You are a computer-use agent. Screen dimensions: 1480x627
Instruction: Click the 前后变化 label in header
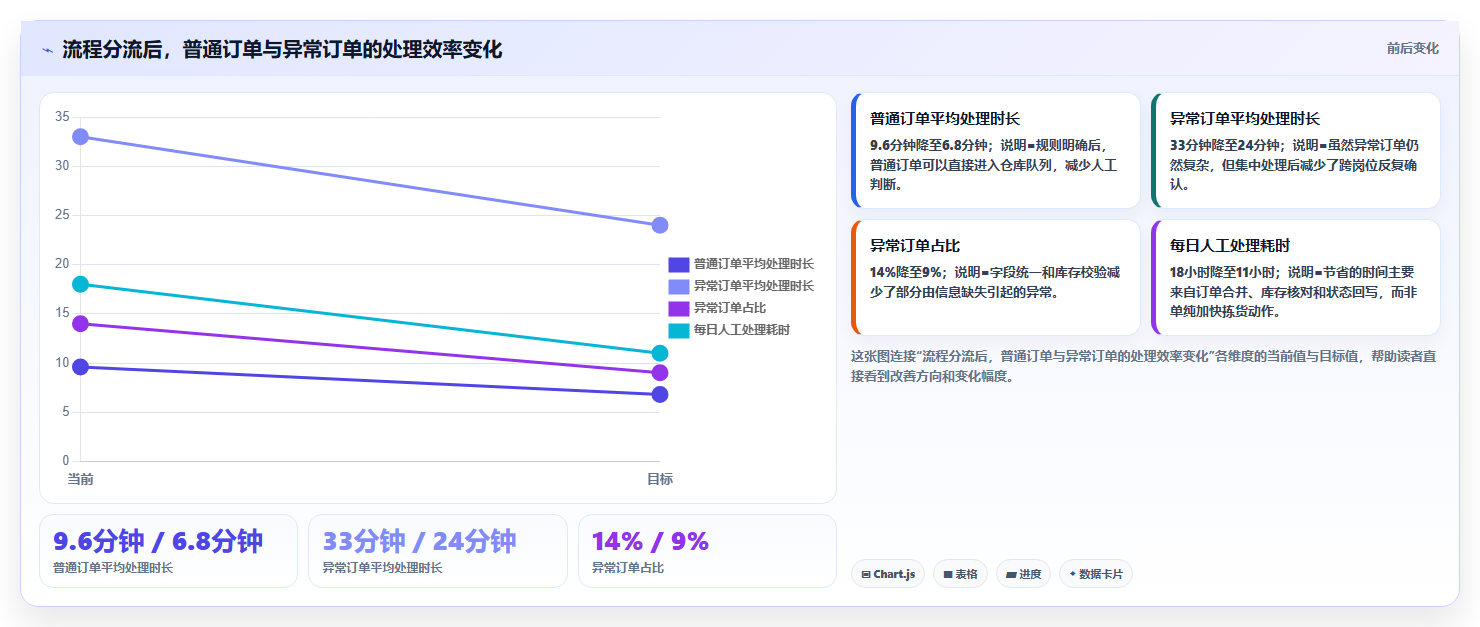point(1413,48)
